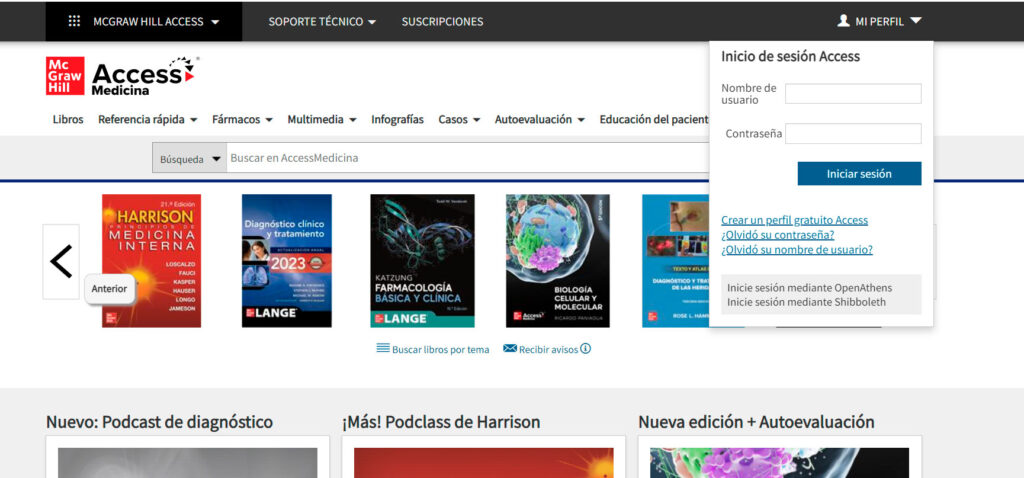Expand the Autoevaluación menu
Image resolution: width=1024 pixels, height=478 pixels.
click(x=539, y=120)
